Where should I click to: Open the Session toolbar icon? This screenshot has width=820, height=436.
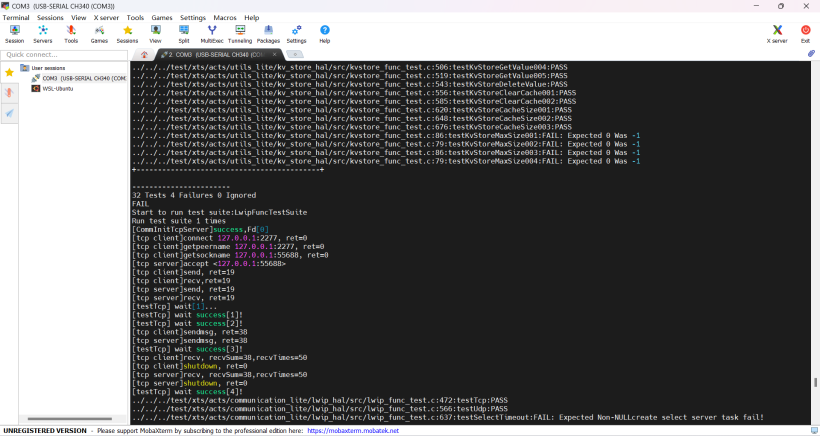point(15,35)
